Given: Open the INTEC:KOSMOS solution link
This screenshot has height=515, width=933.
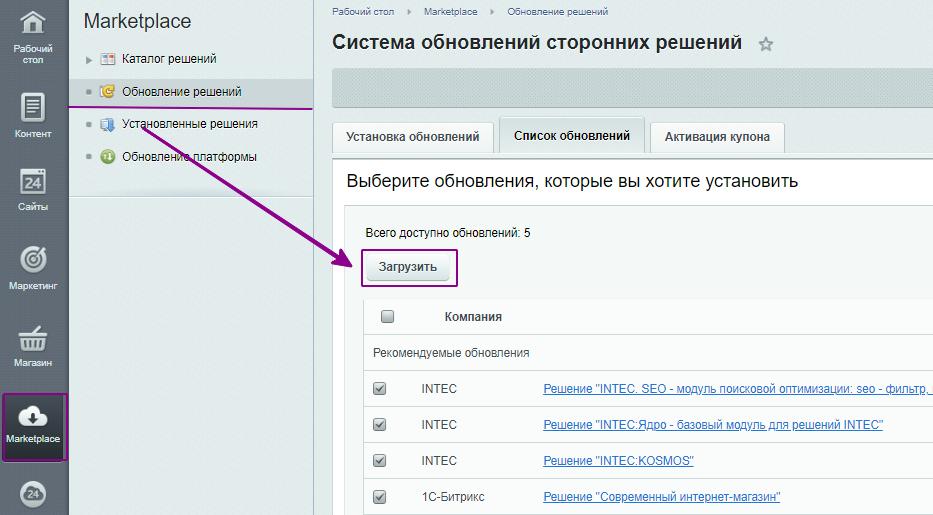Looking at the screenshot, I should [617, 461].
